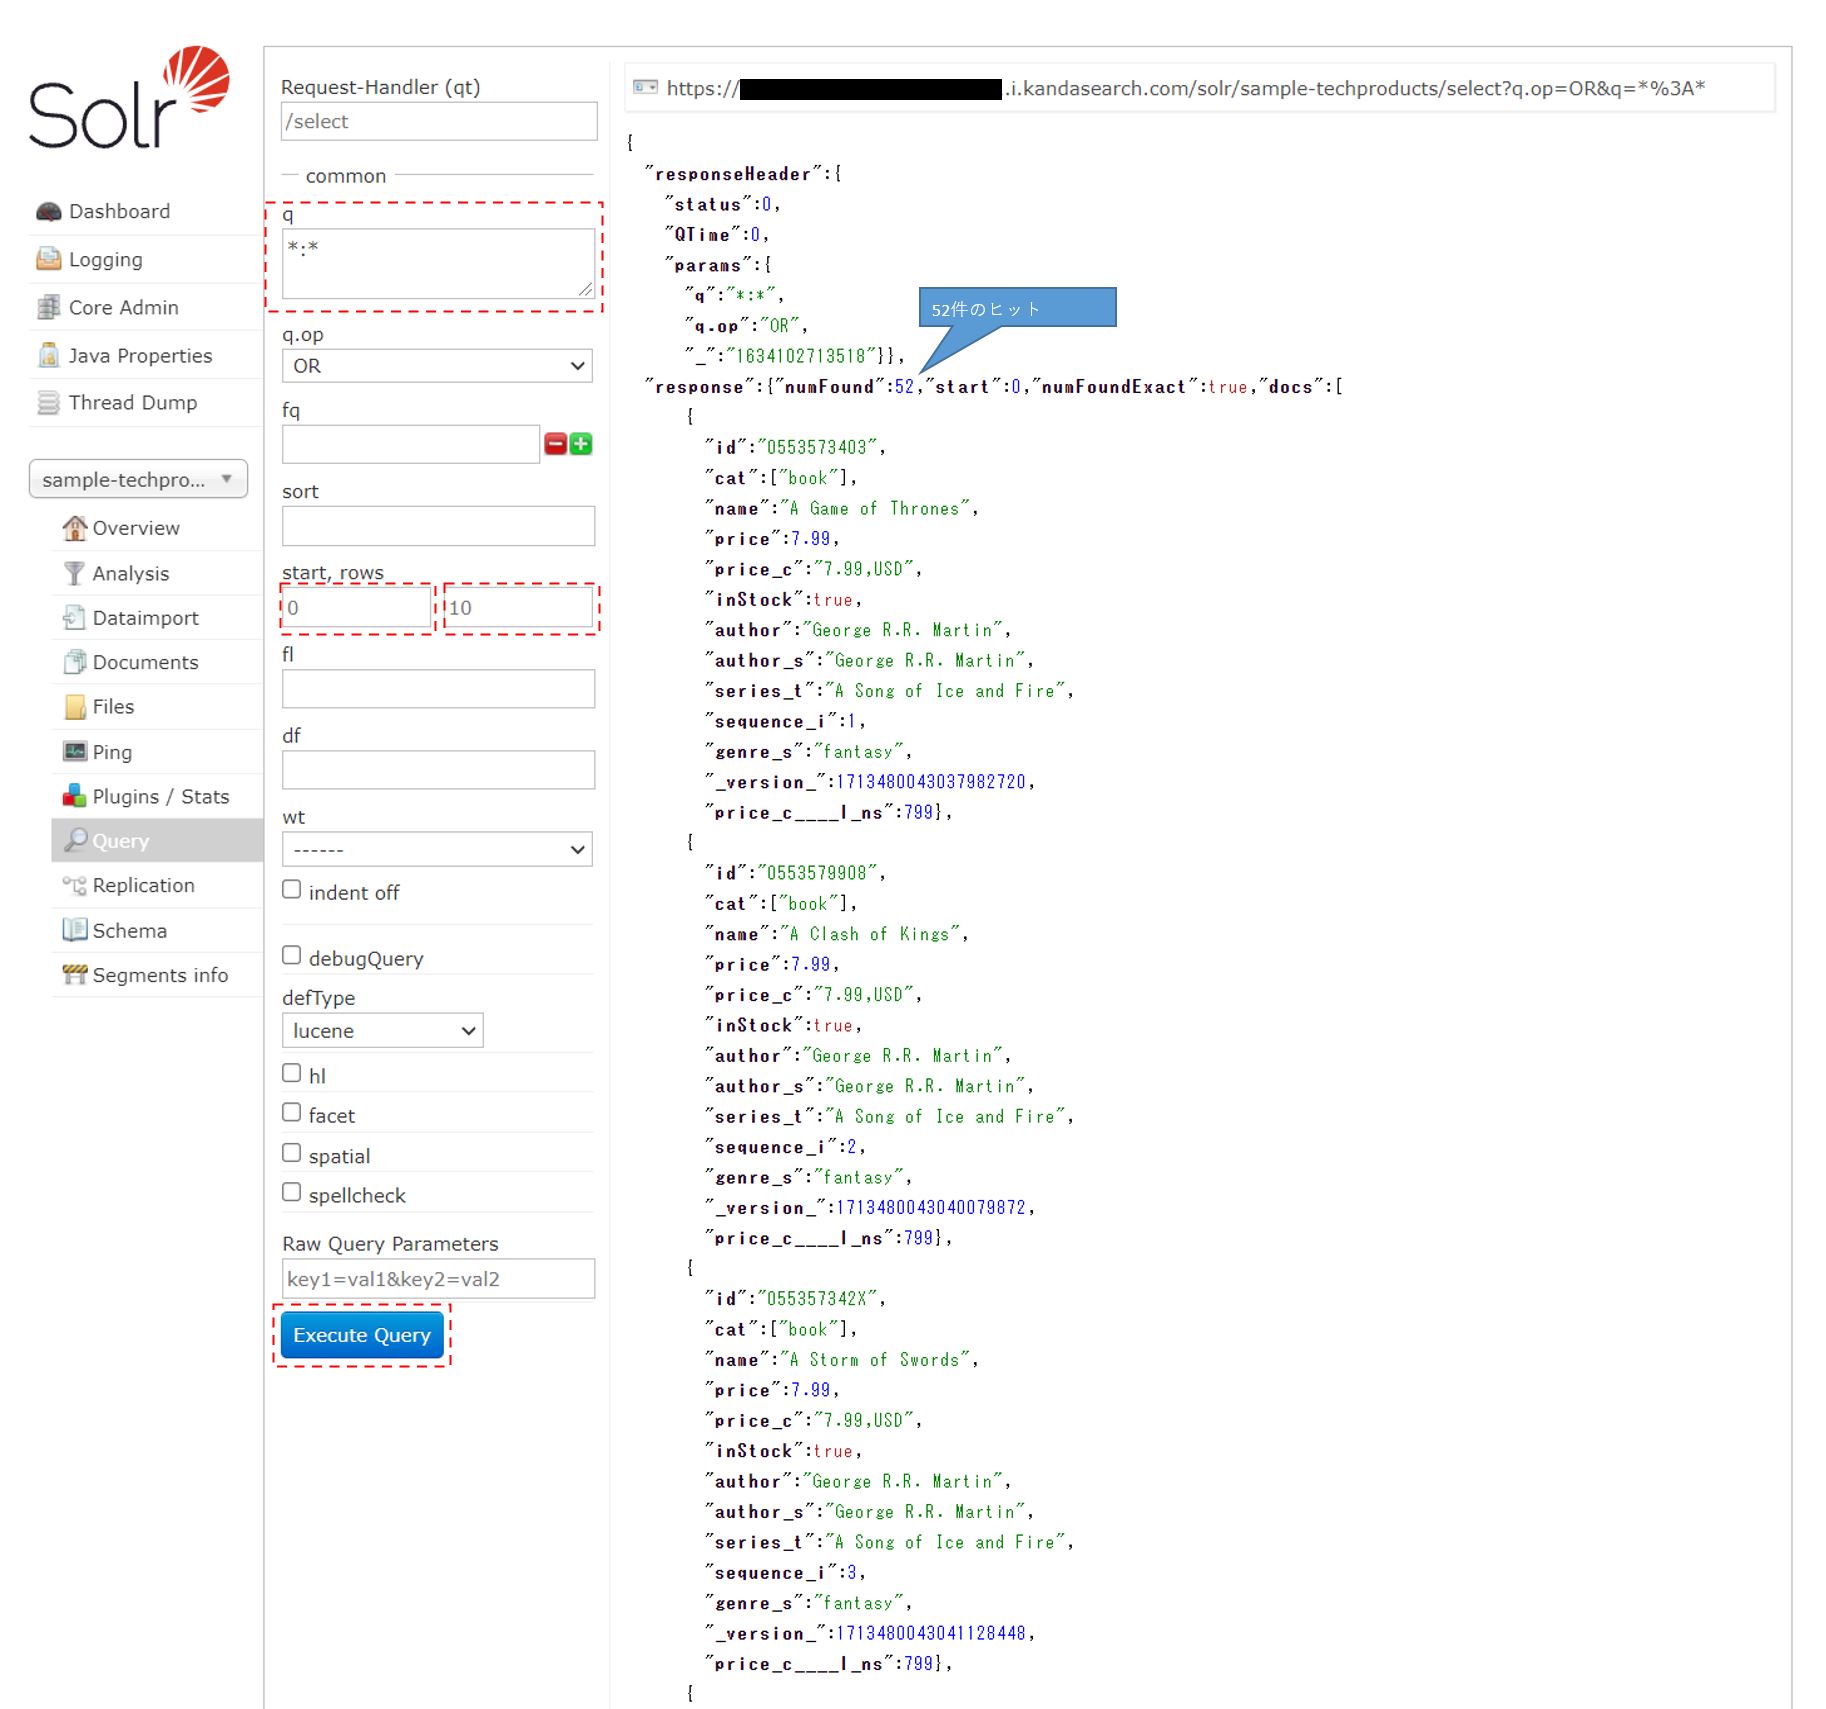
Task: Click the Analysis funnel icon
Action: tap(75, 574)
